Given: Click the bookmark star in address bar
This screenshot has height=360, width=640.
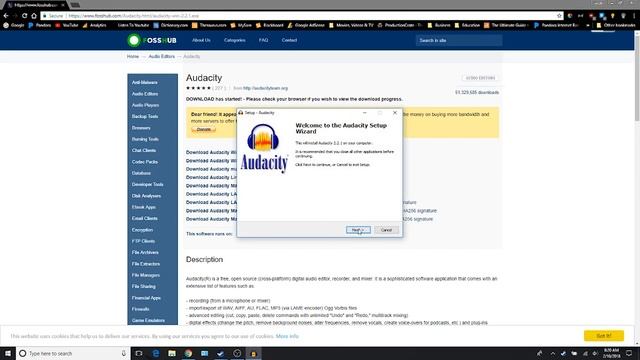Looking at the screenshot, I should (x=559, y=16).
